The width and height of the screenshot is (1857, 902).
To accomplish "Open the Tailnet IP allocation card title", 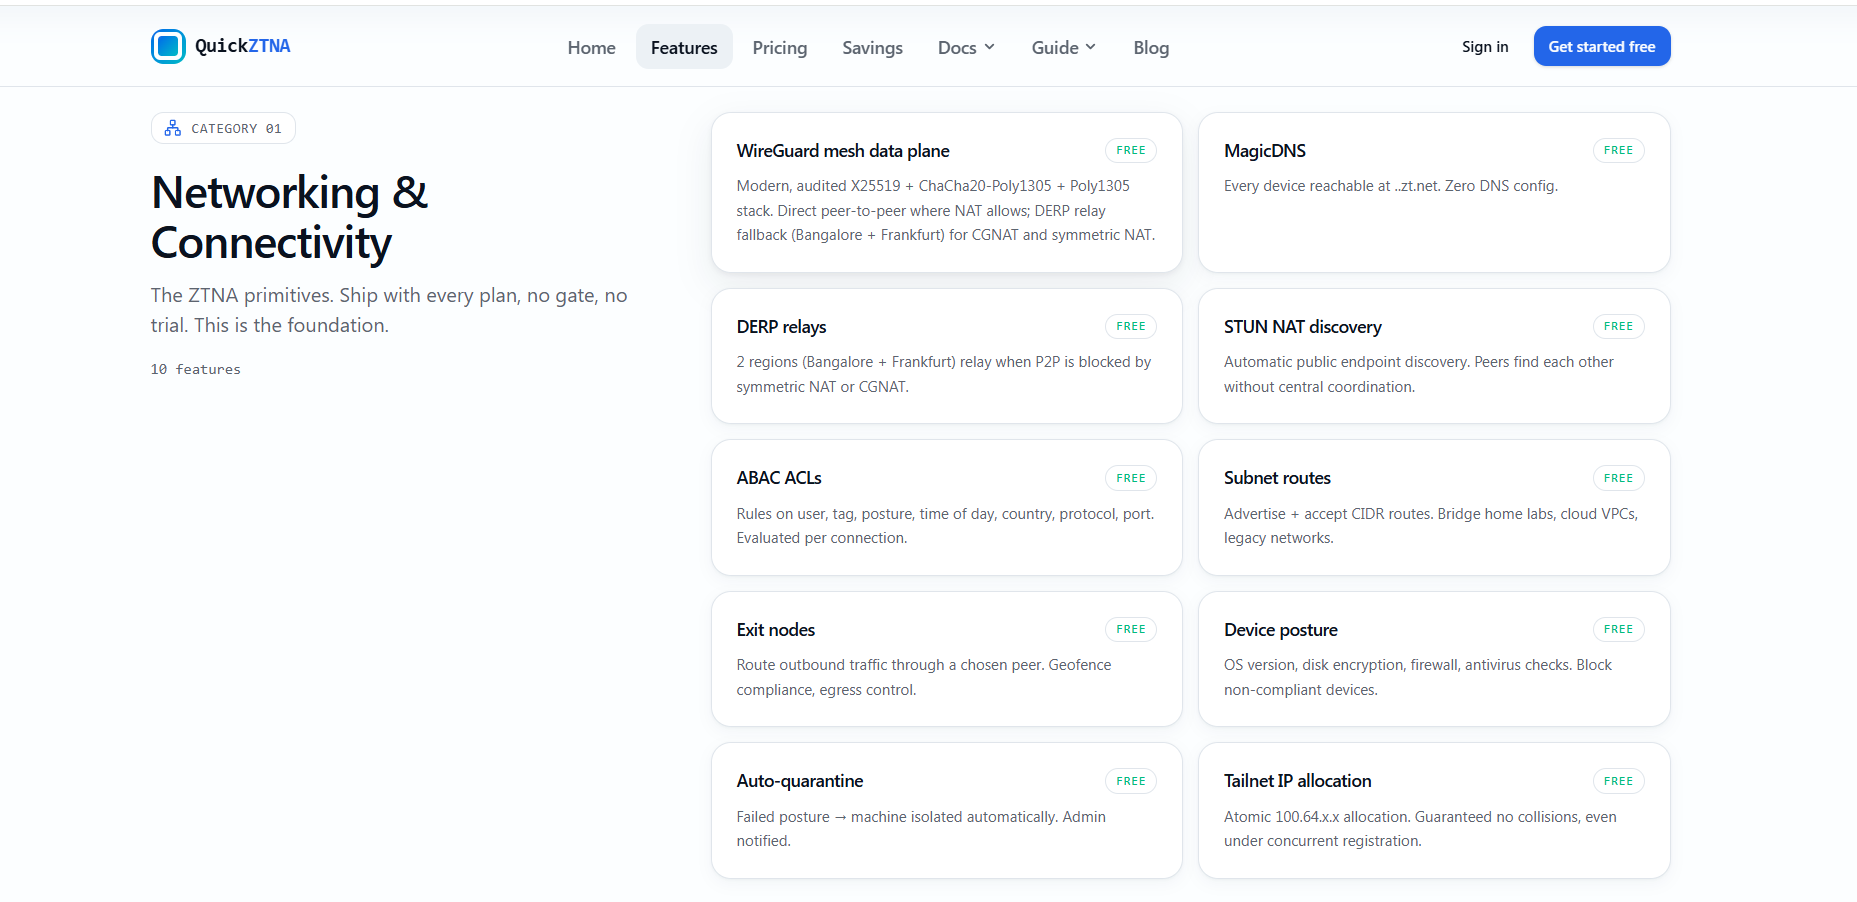I will [1298, 781].
